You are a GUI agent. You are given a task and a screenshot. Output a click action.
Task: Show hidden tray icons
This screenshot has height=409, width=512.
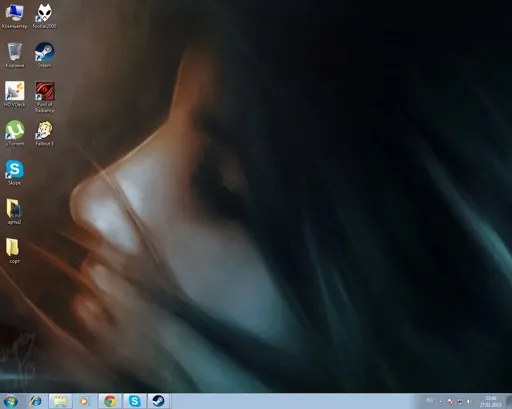[441, 402]
